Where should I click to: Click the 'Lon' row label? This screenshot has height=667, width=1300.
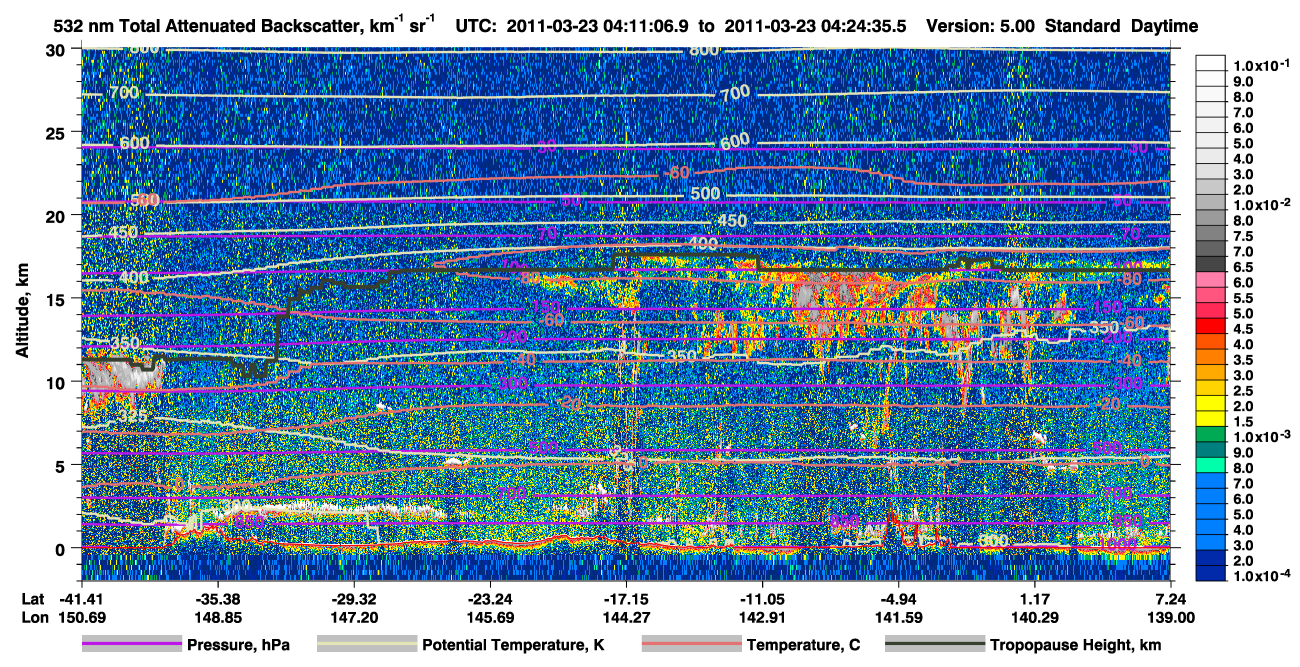pos(33,617)
